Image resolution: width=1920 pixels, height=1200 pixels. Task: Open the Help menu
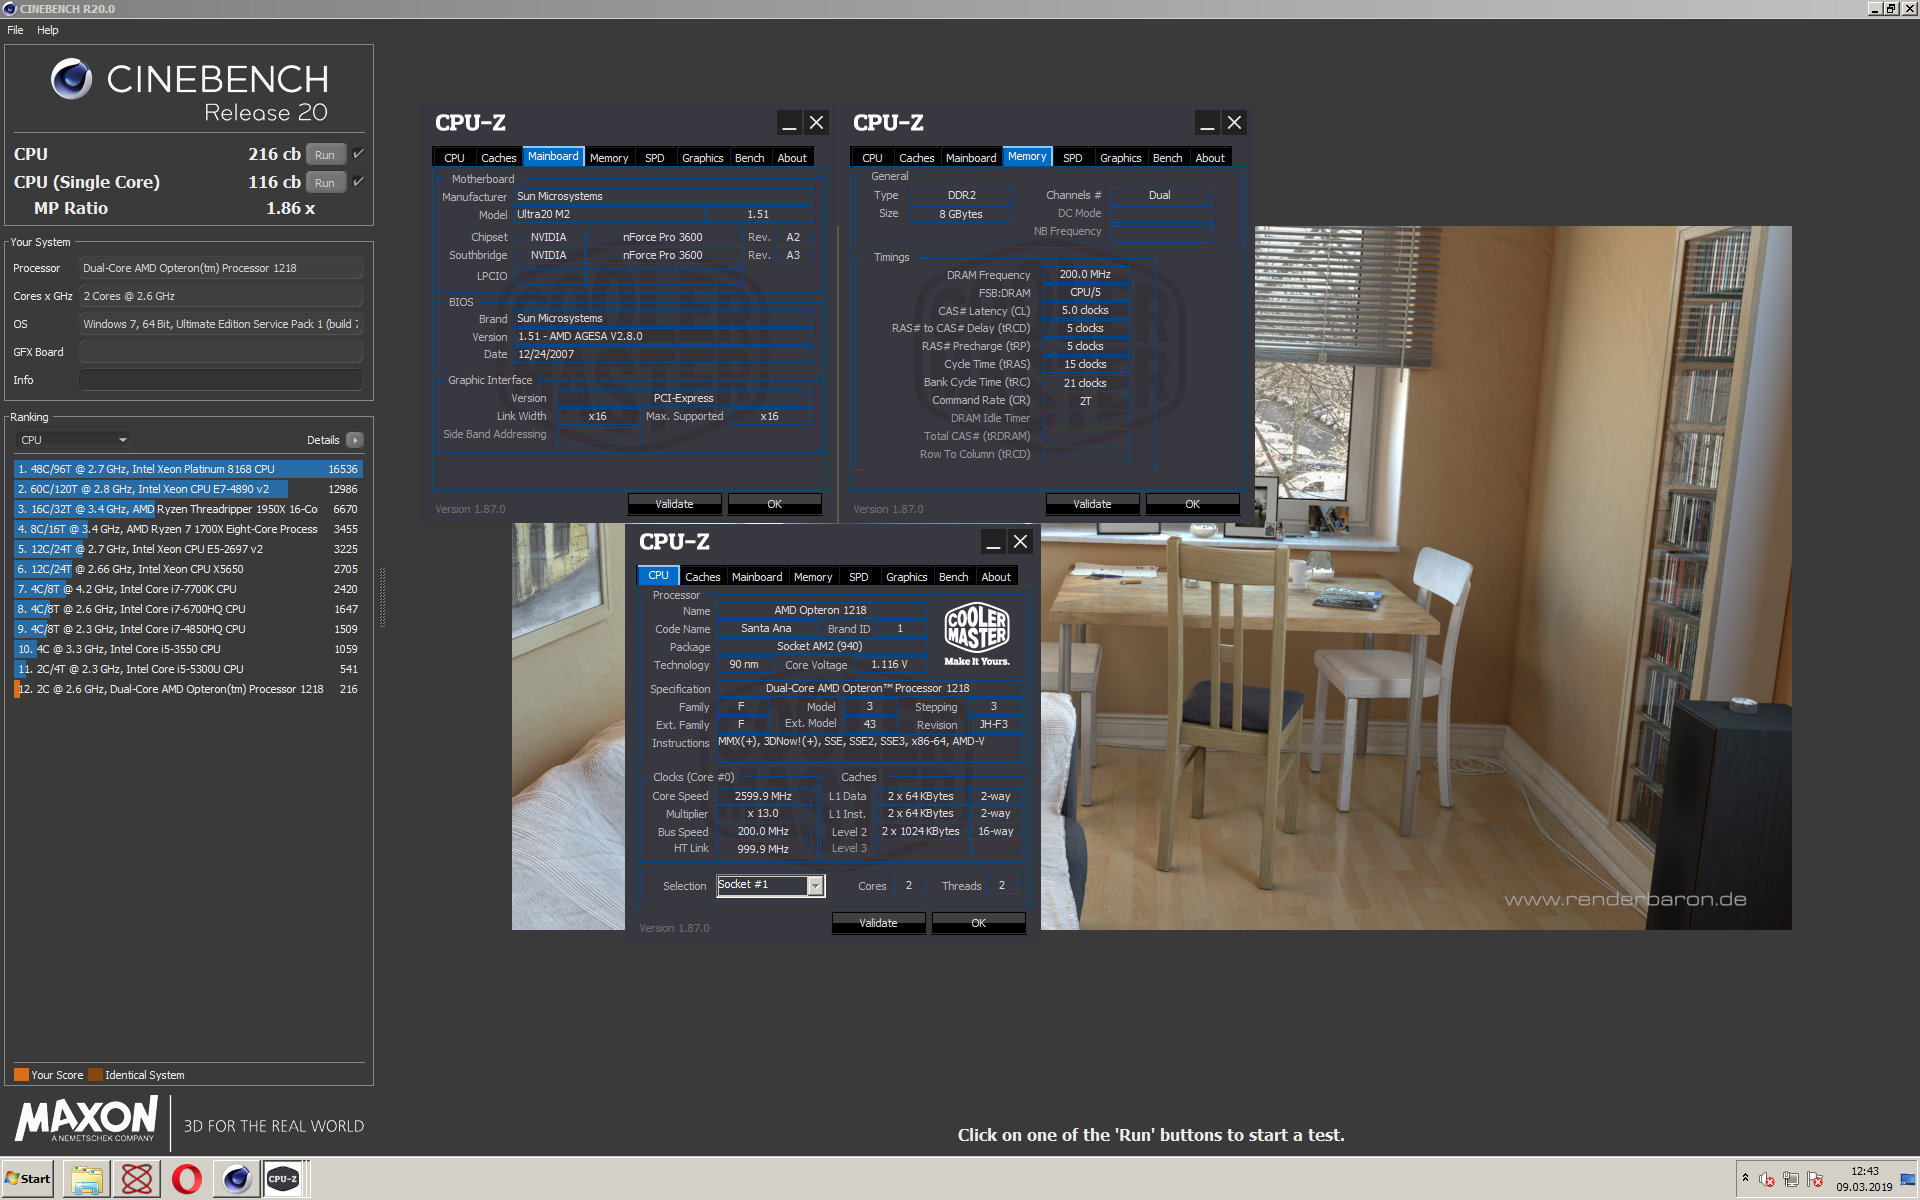47,30
